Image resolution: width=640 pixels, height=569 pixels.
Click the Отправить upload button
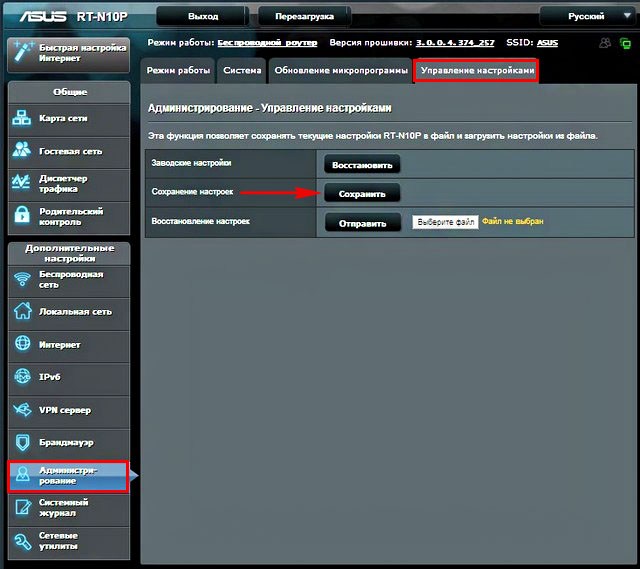point(363,223)
